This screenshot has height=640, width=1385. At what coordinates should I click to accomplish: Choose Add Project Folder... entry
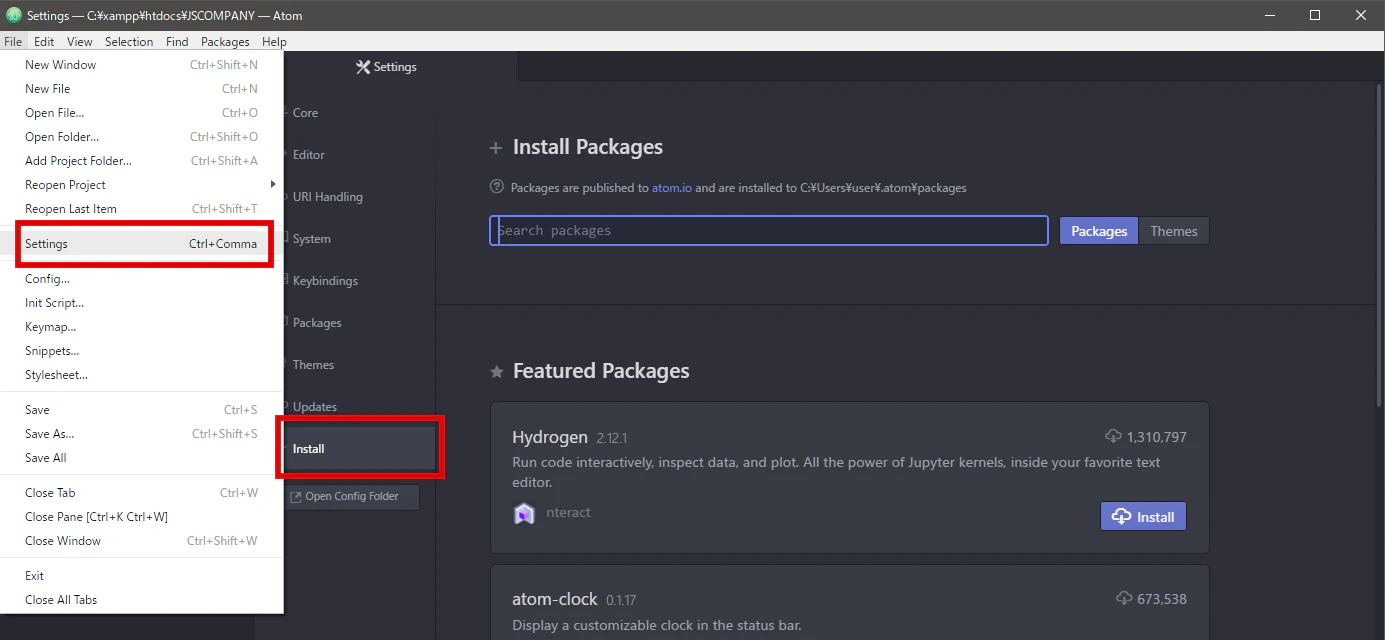(142, 161)
